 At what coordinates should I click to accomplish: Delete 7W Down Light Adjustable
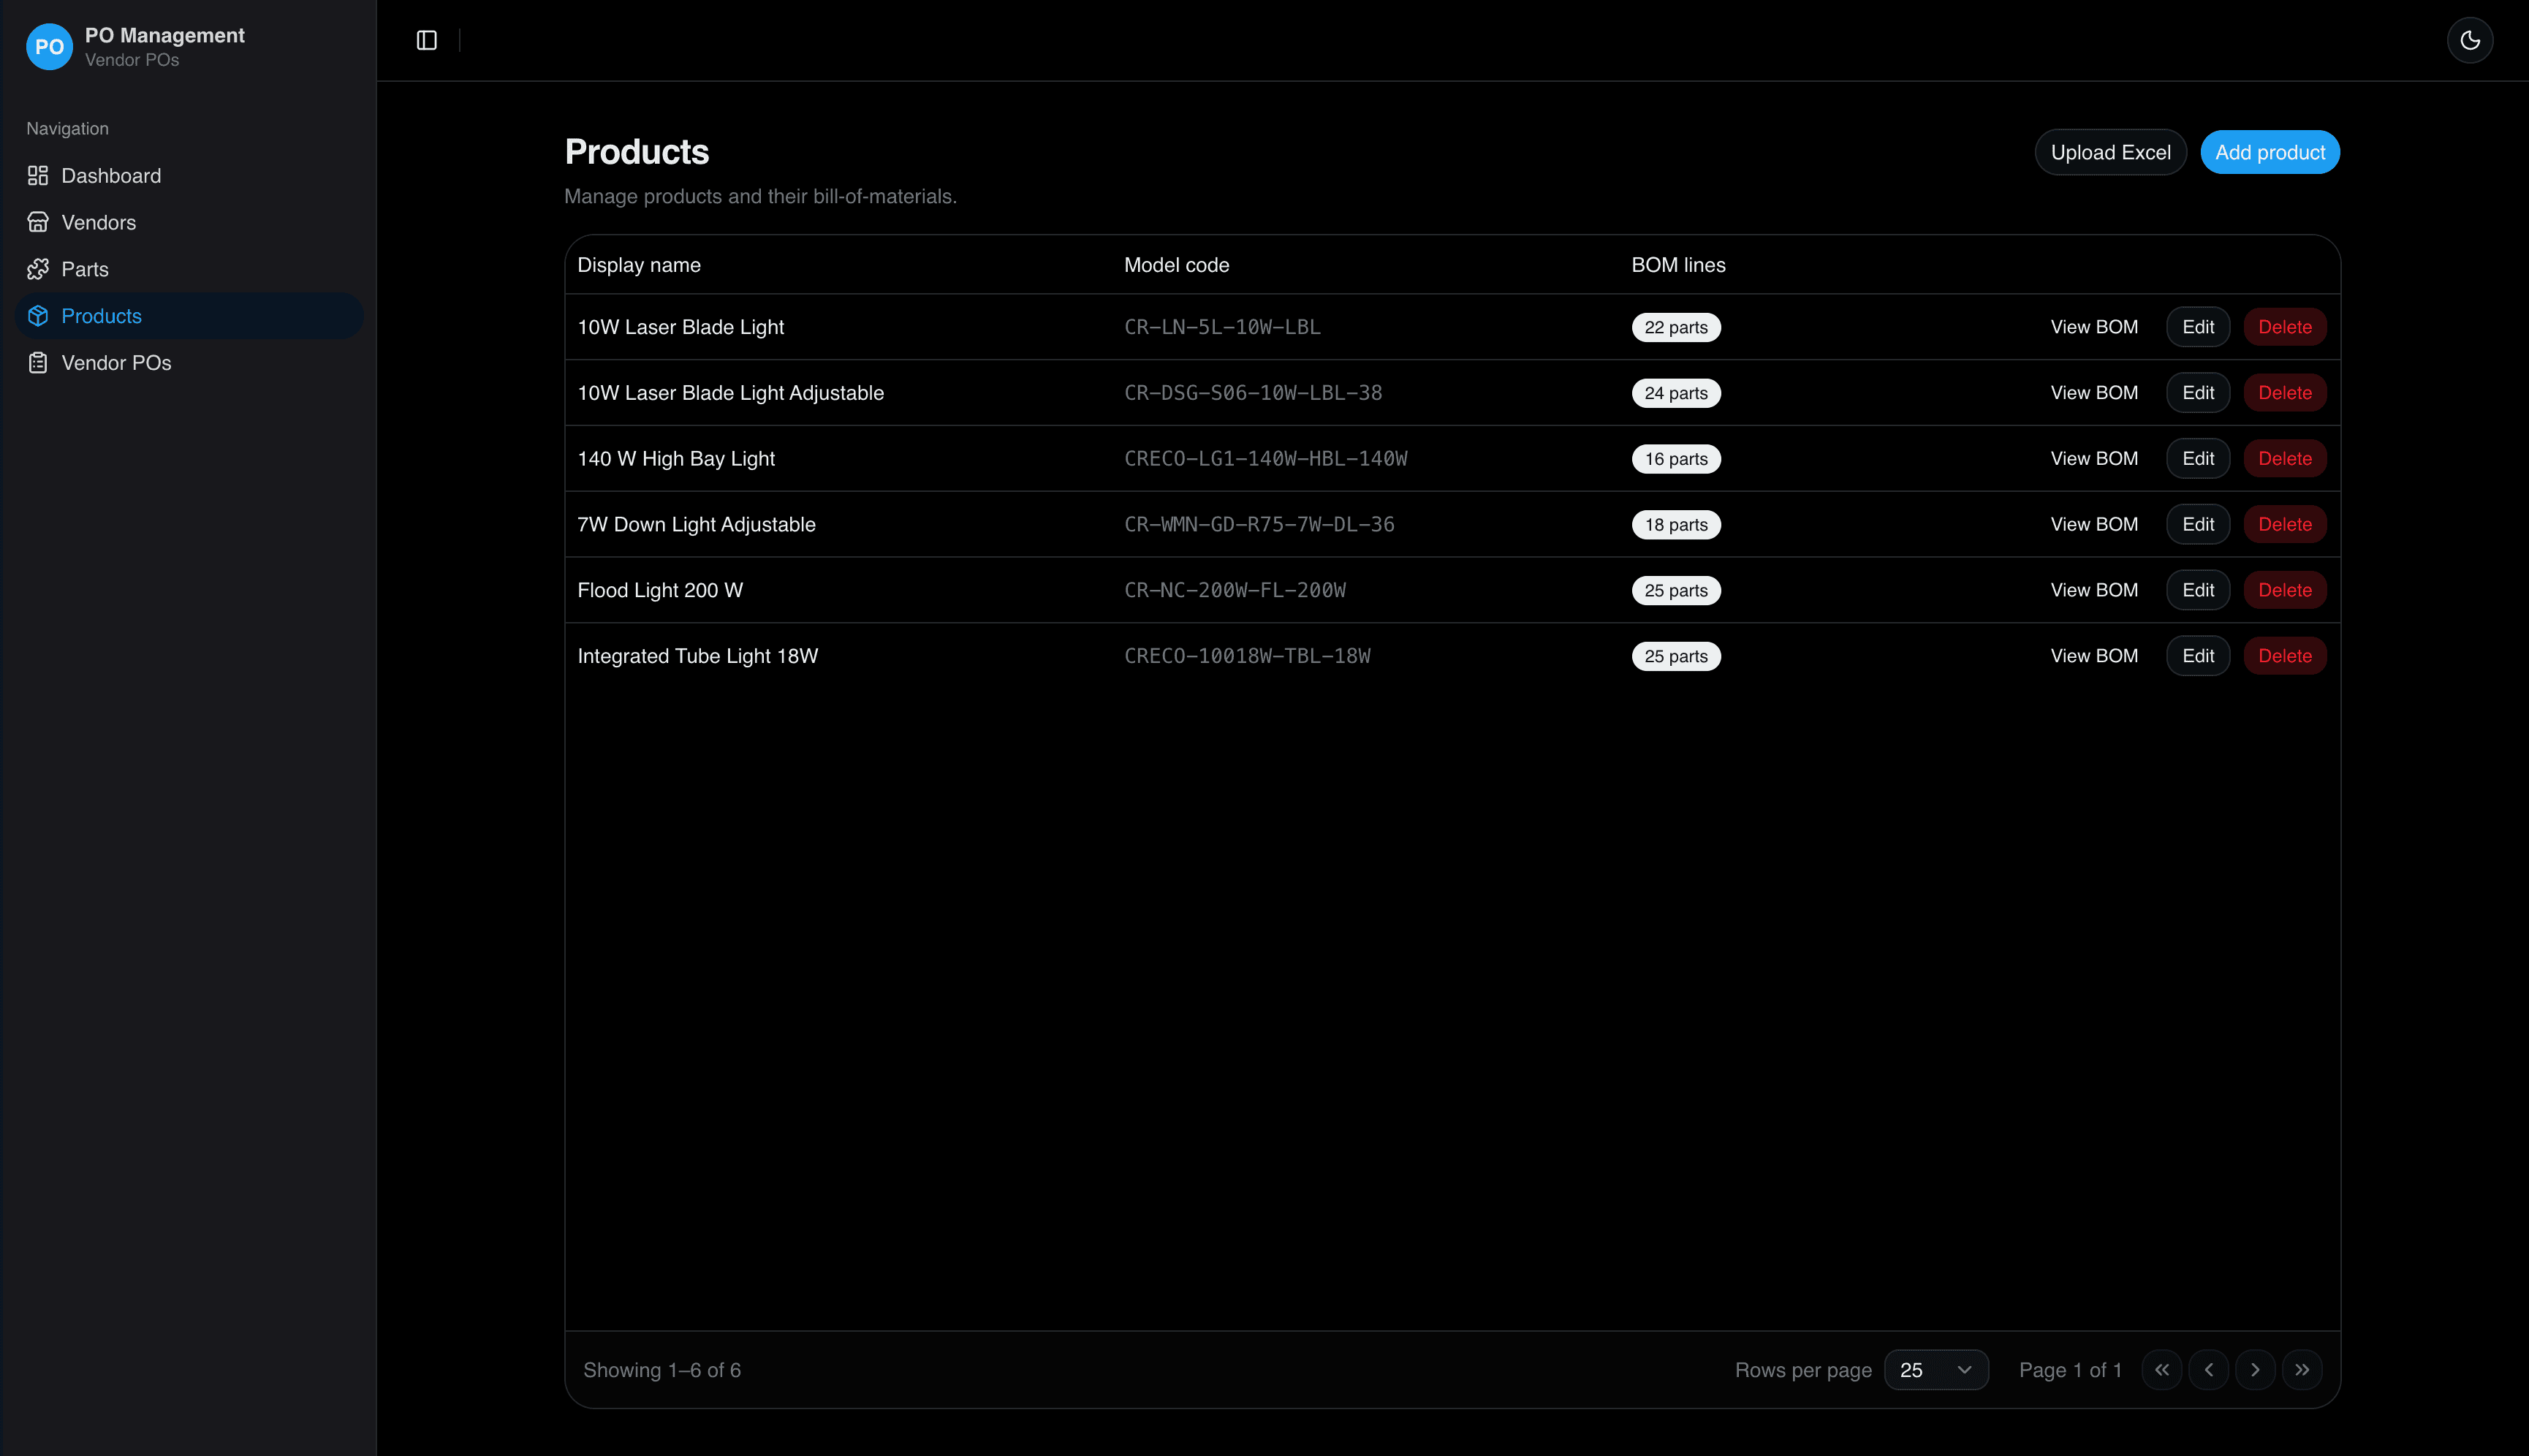coord(2285,524)
